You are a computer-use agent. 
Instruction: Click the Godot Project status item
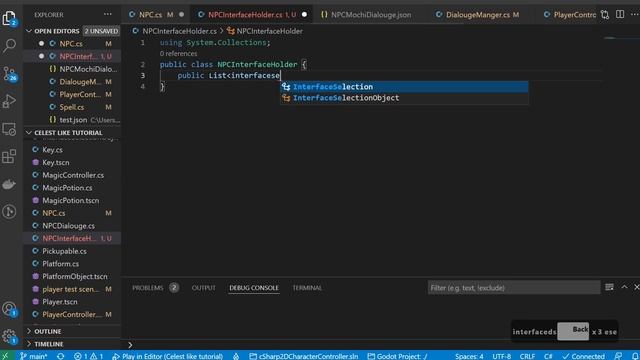pyautogui.click(x=398, y=356)
